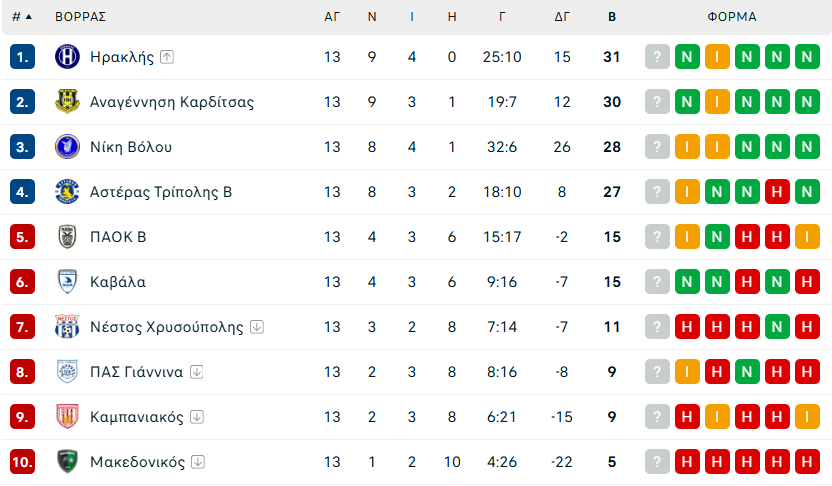Click promotion arrow icon beside Ηρακλής
Viewport: 832px width, 486px height.
(x=167, y=57)
